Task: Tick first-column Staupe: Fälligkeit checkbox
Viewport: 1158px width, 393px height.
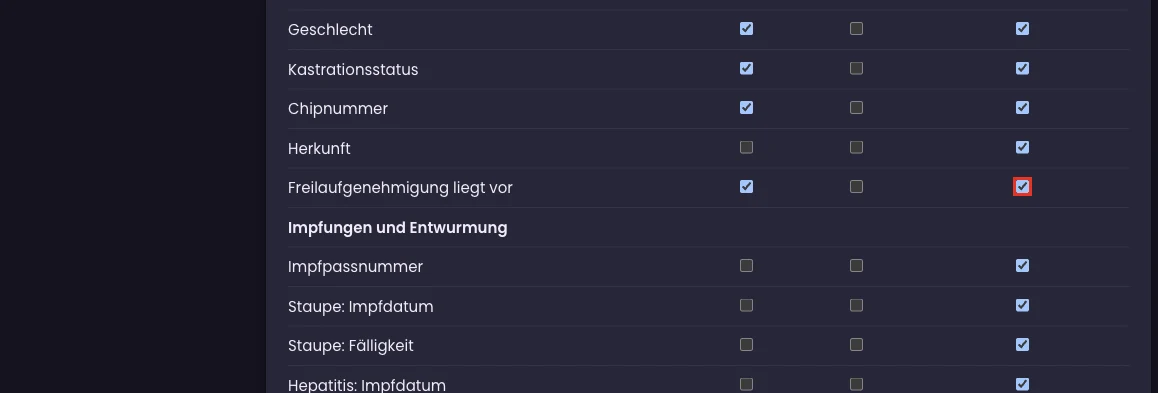Action: tap(747, 345)
